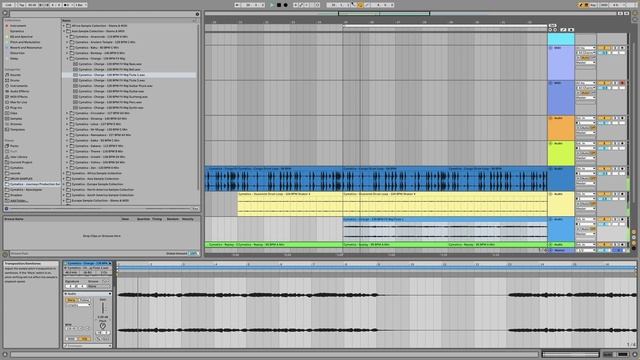Select the Delay collection
Viewport: 640px width, 360px height.
pyautogui.click(x=14, y=59)
